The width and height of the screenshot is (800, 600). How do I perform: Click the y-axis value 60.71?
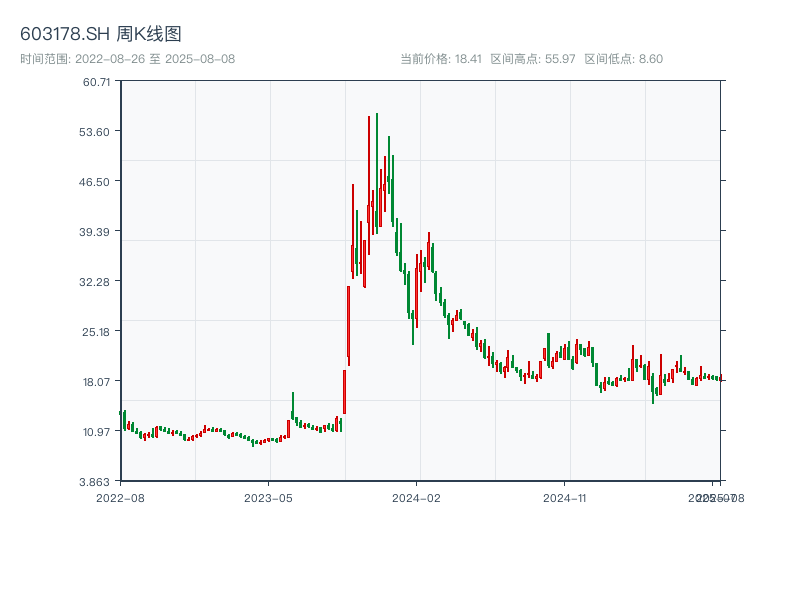click(96, 82)
